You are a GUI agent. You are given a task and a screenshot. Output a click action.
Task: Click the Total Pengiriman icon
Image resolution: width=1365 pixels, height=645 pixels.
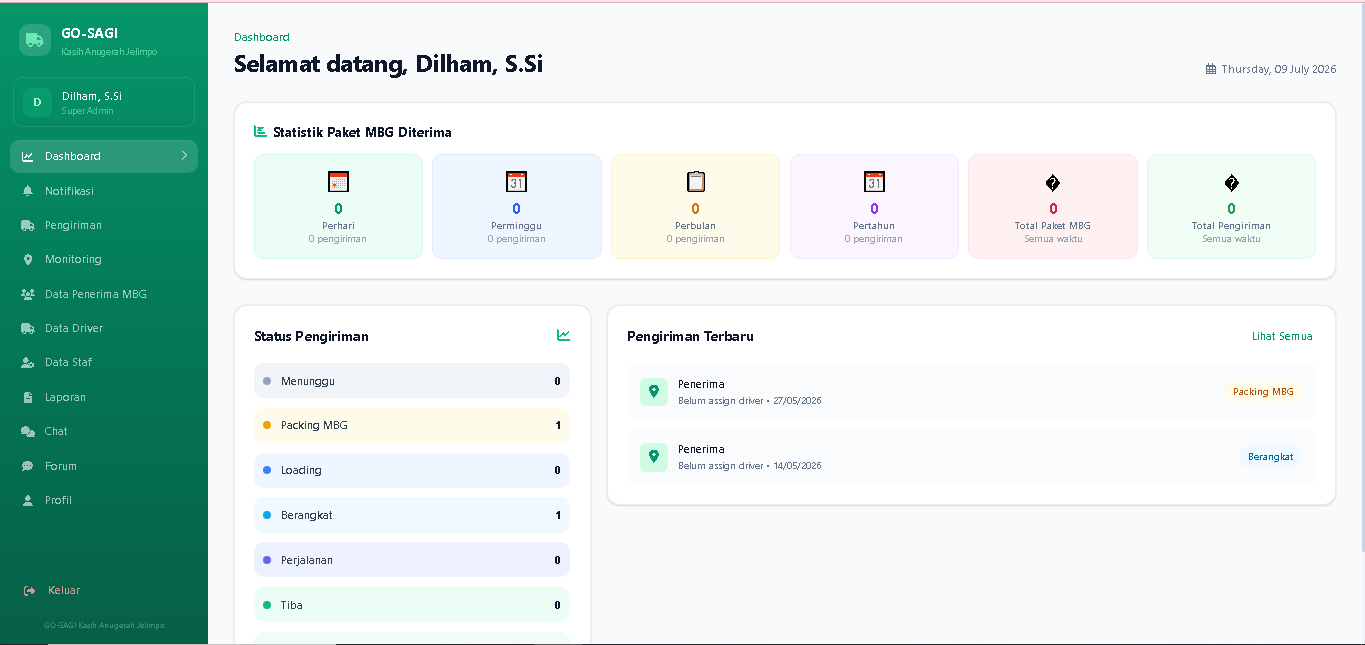(1232, 183)
